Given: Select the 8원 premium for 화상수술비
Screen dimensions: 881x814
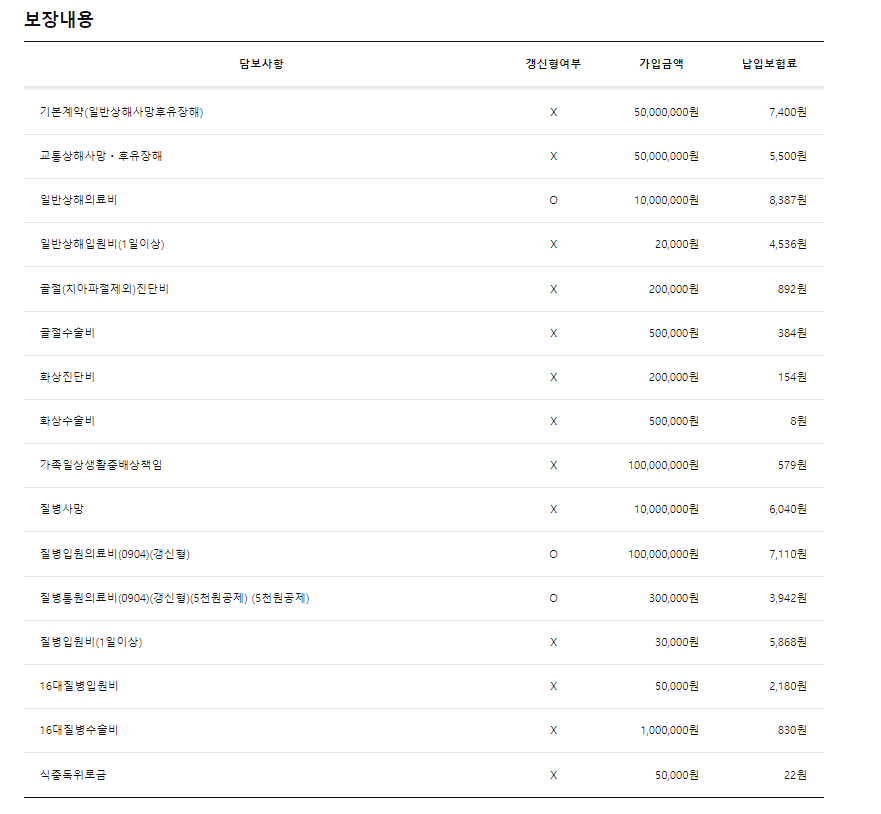Looking at the screenshot, I should [798, 421].
